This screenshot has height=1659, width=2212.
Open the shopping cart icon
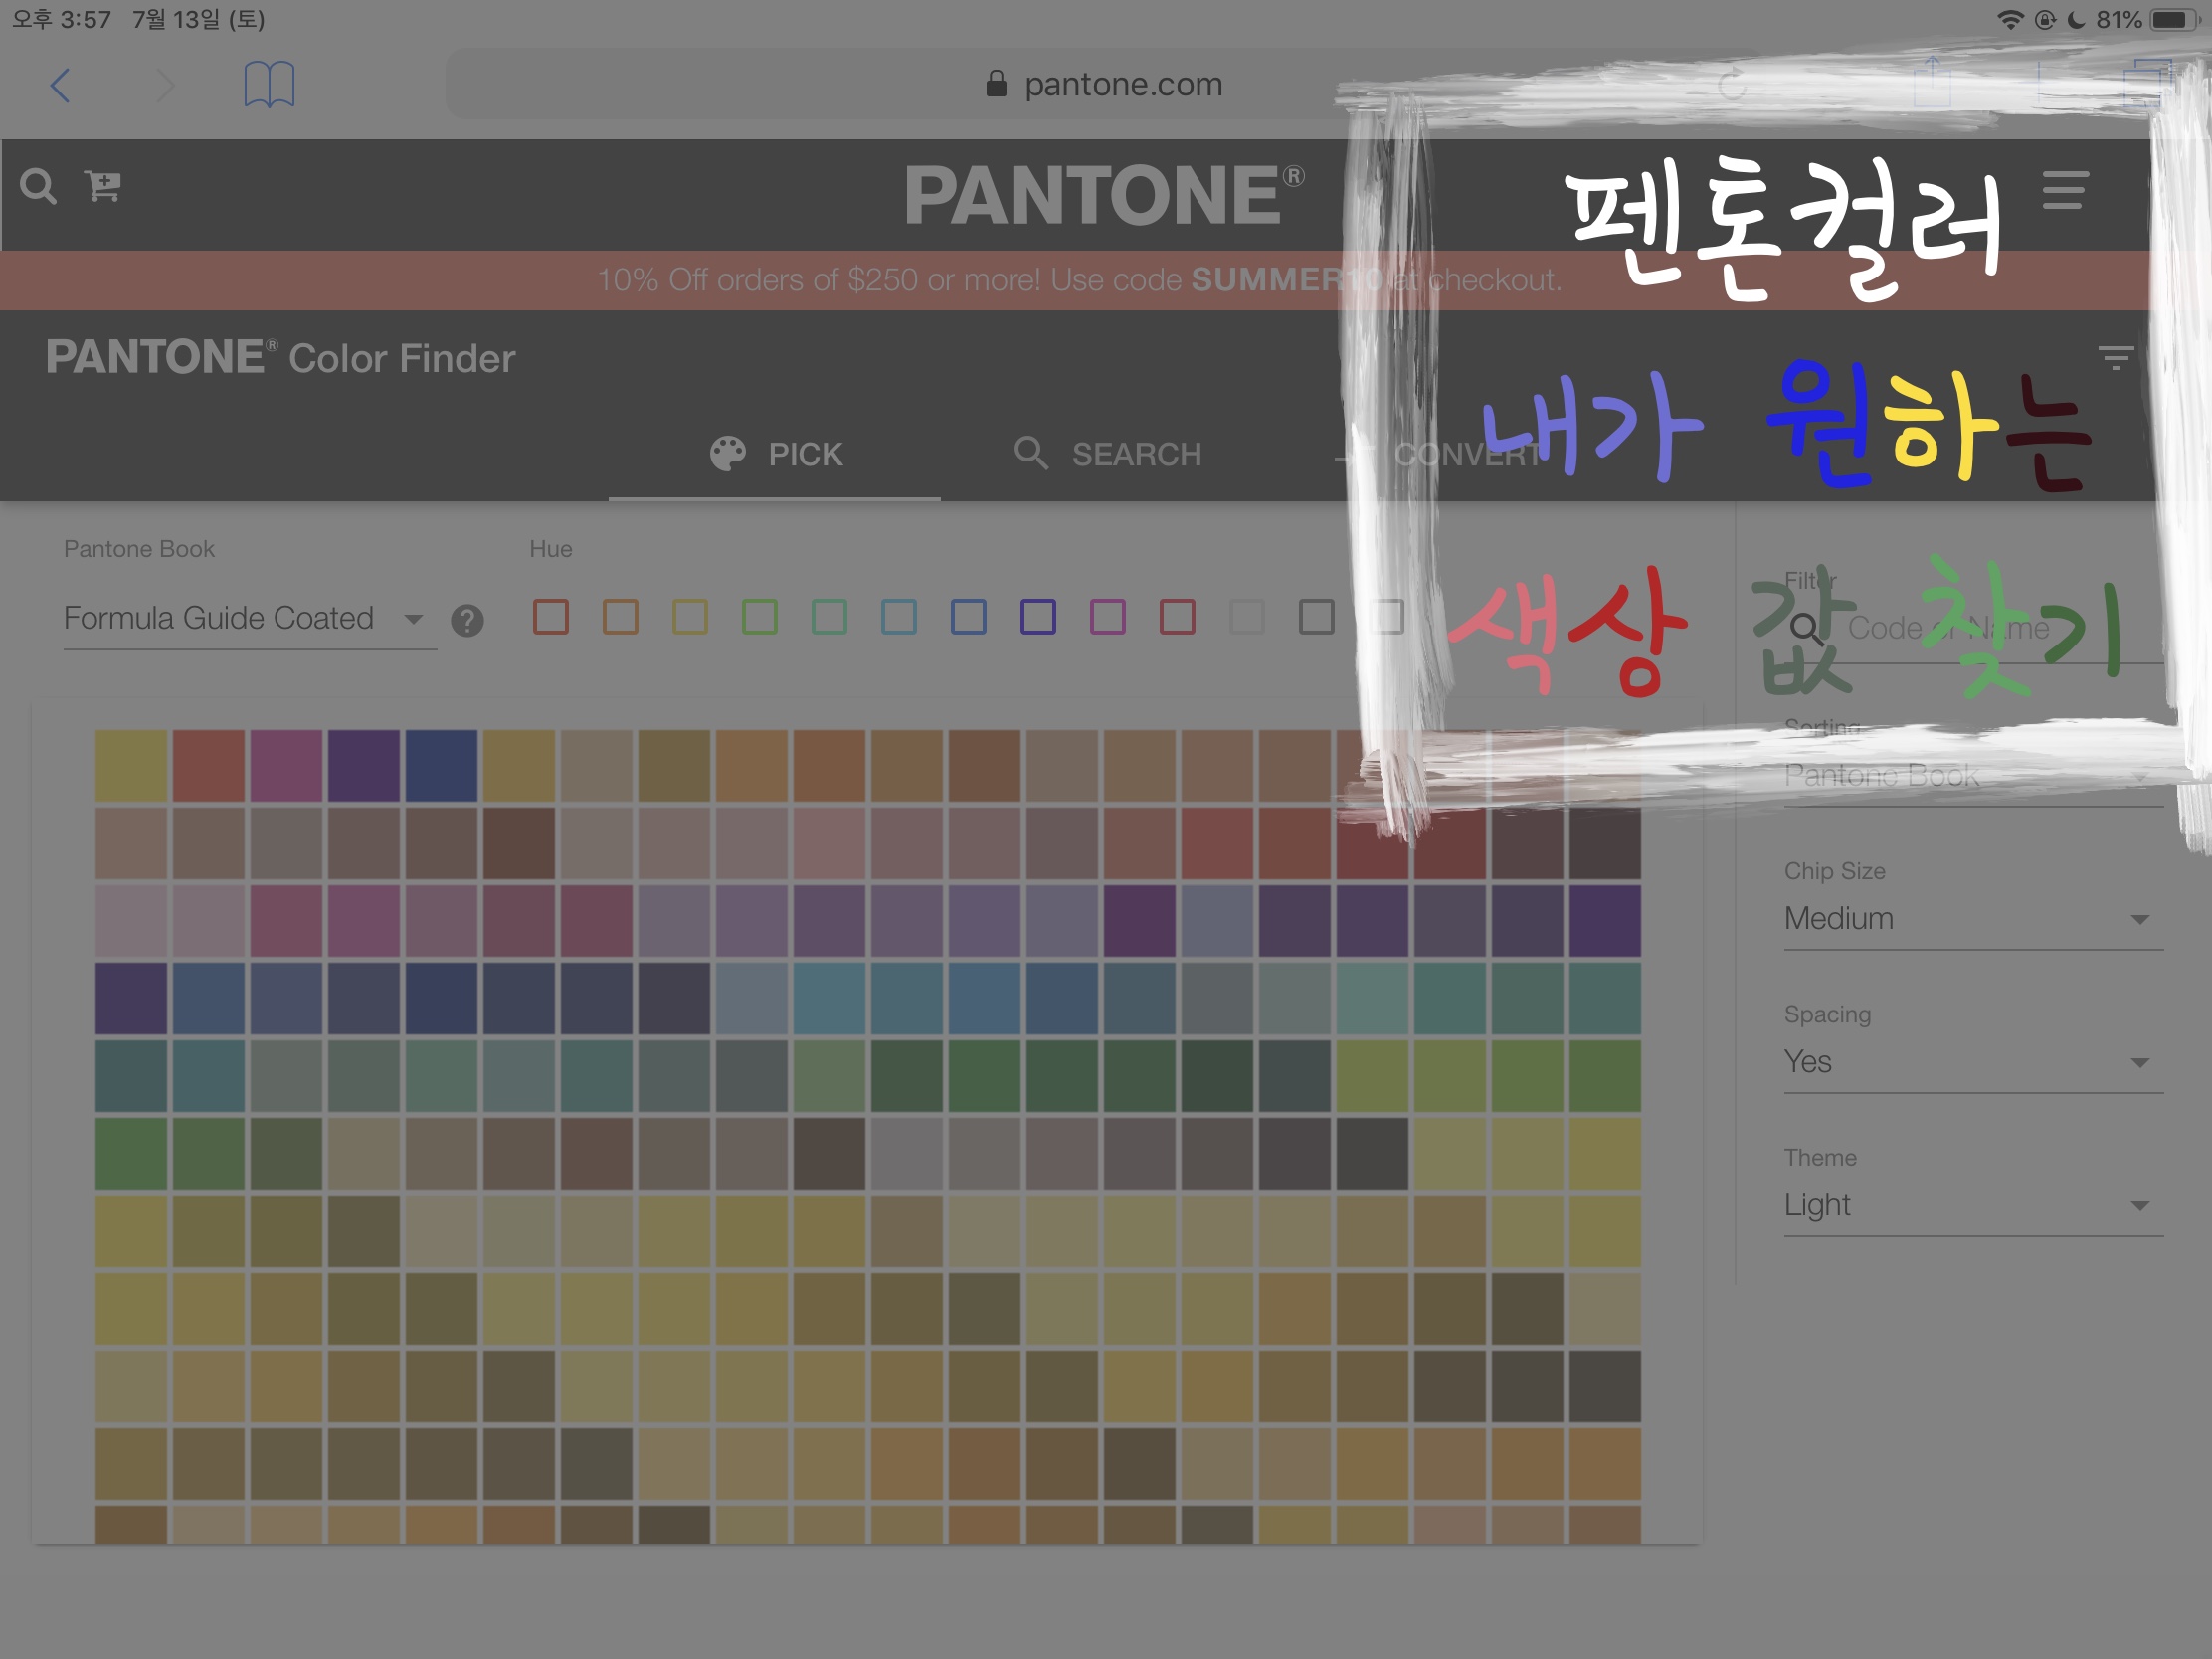coord(103,186)
